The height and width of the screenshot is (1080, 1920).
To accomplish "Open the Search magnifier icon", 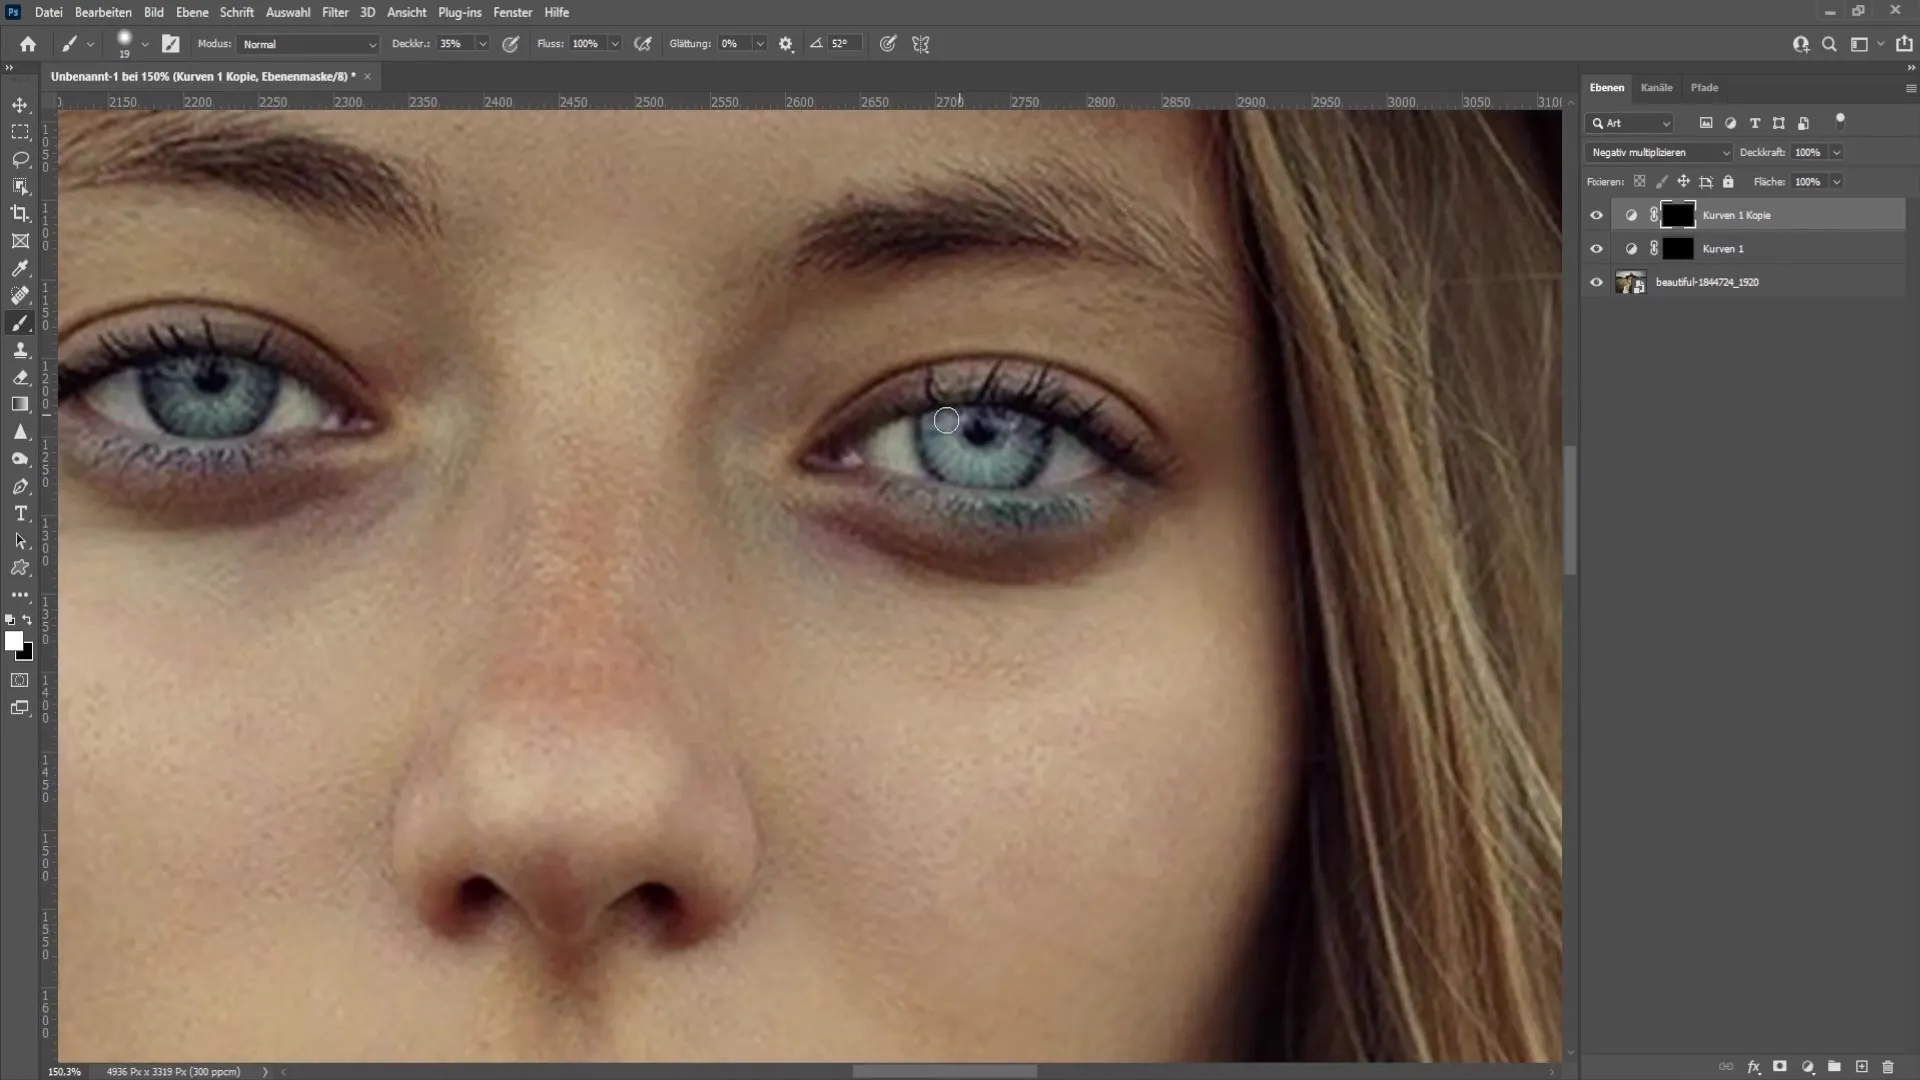I will pyautogui.click(x=1829, y=44).
